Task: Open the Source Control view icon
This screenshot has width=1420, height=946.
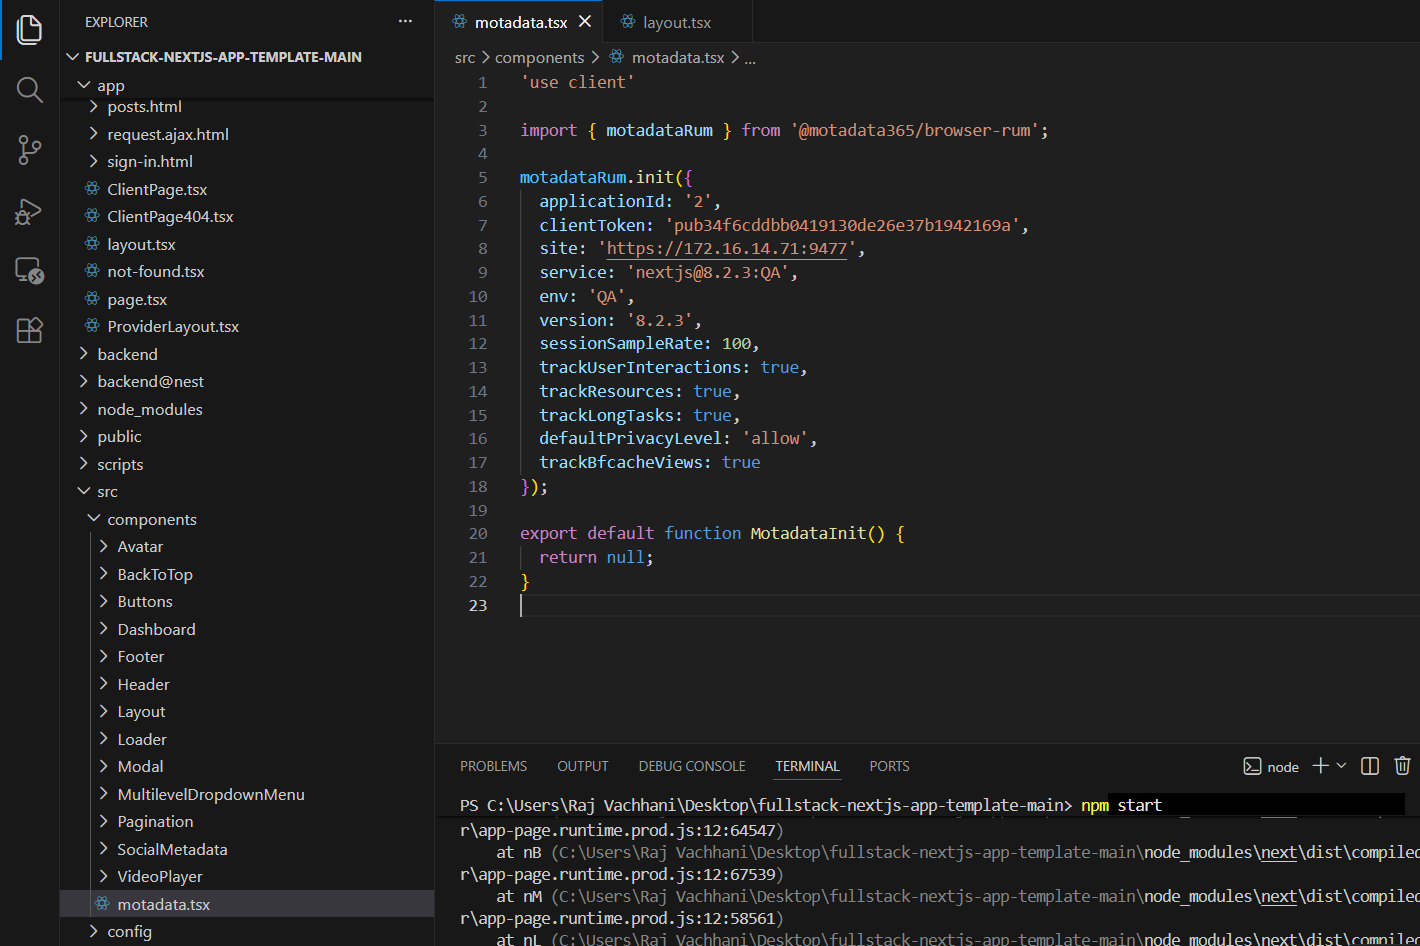Action: [x=29, y=150]
